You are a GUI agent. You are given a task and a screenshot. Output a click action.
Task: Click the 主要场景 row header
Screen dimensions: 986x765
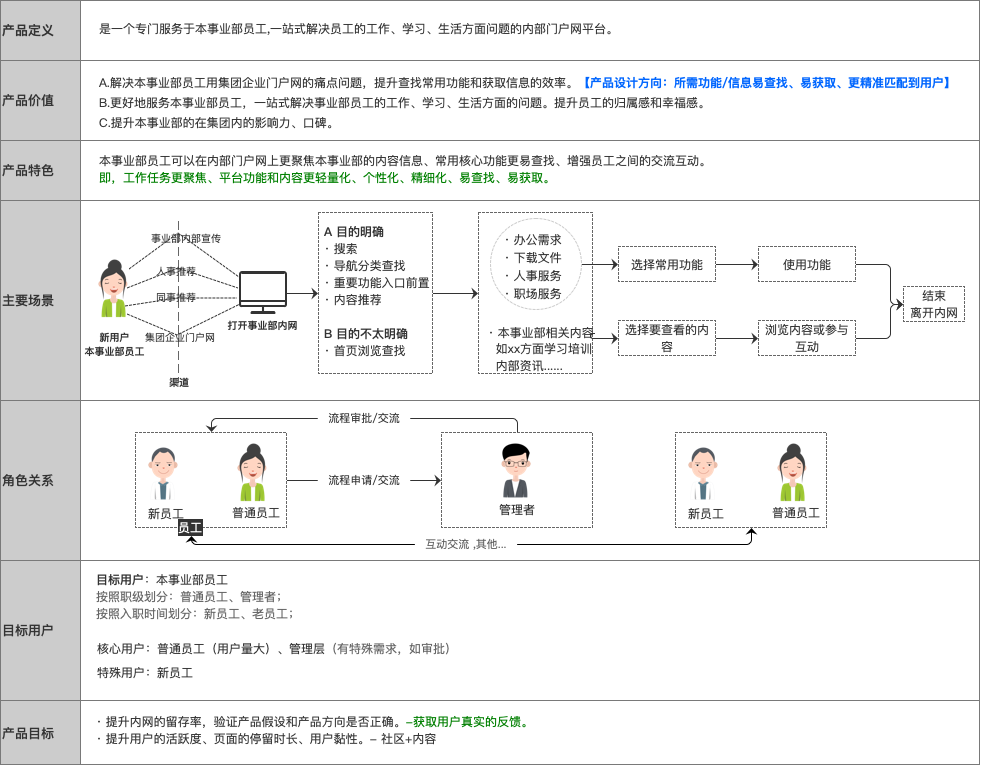40,300
